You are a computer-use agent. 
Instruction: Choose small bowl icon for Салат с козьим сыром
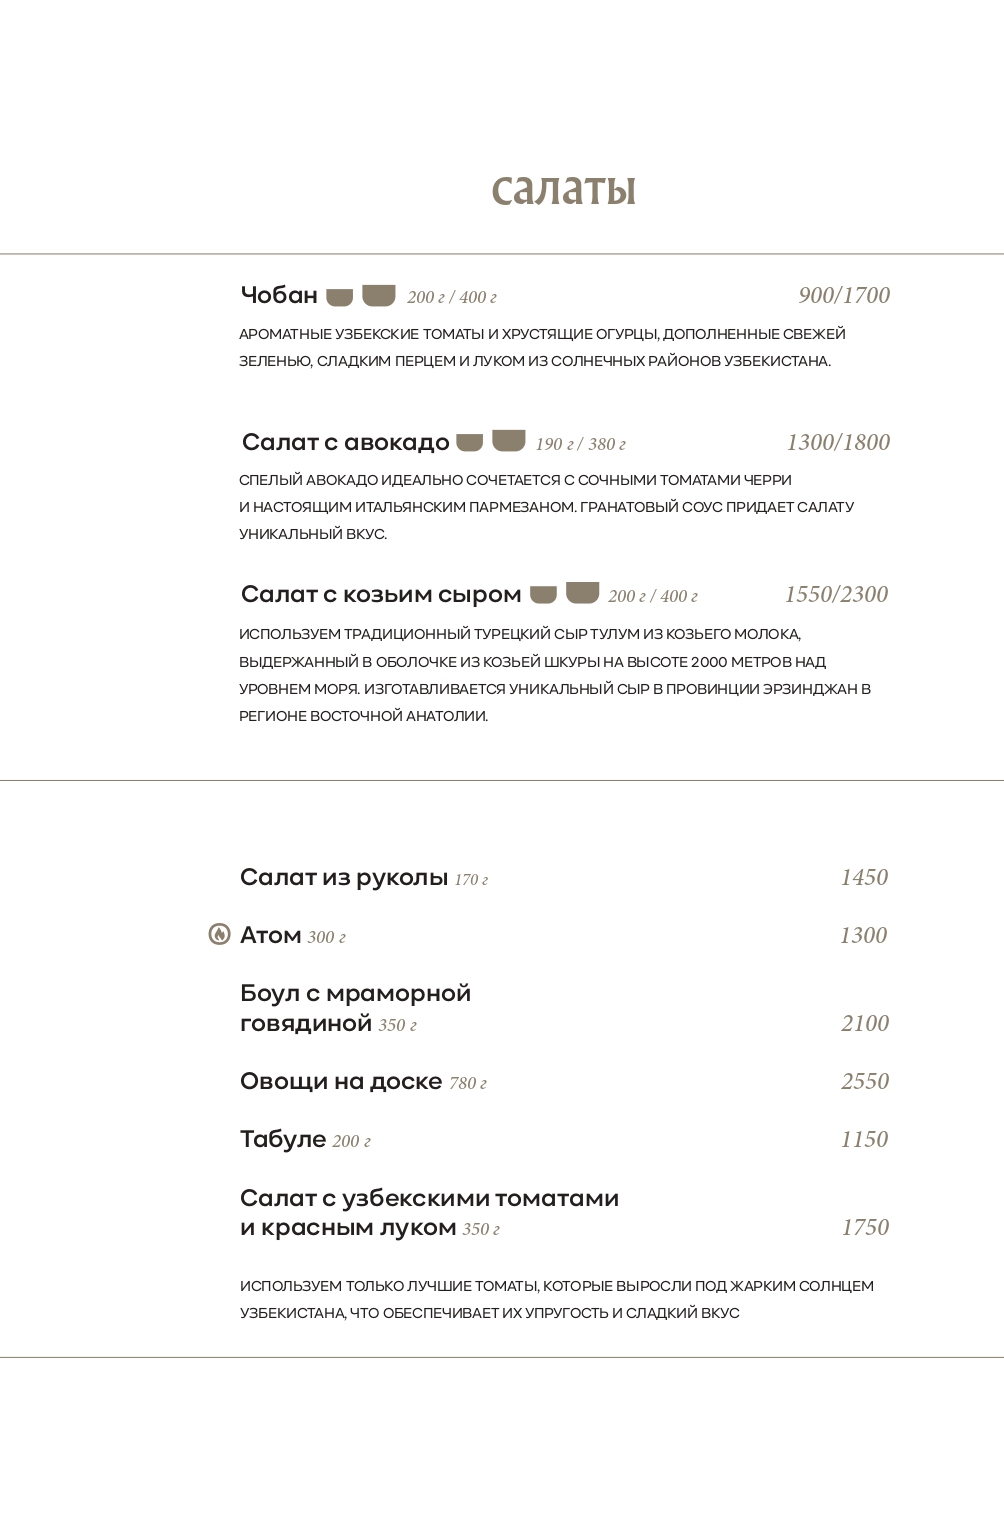(x=543, y=595)
